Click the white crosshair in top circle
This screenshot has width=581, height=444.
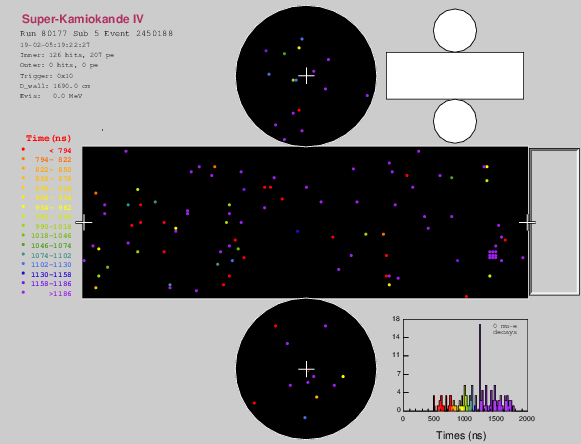tap(306, 76)
